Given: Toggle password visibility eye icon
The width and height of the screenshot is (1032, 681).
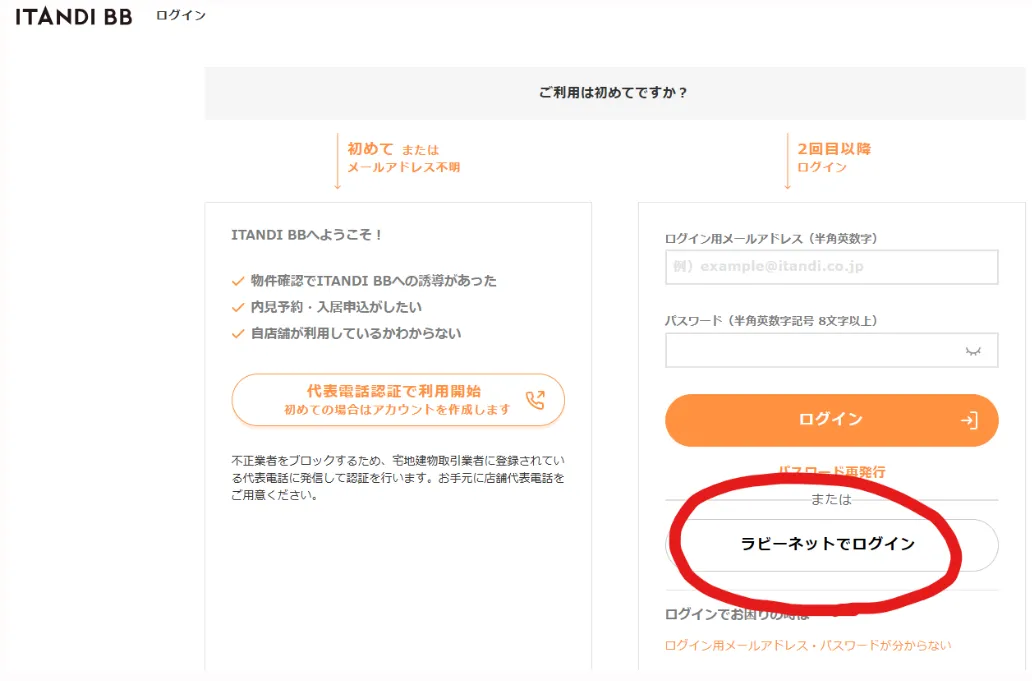Looking at the screenshot, I should 973,351.
